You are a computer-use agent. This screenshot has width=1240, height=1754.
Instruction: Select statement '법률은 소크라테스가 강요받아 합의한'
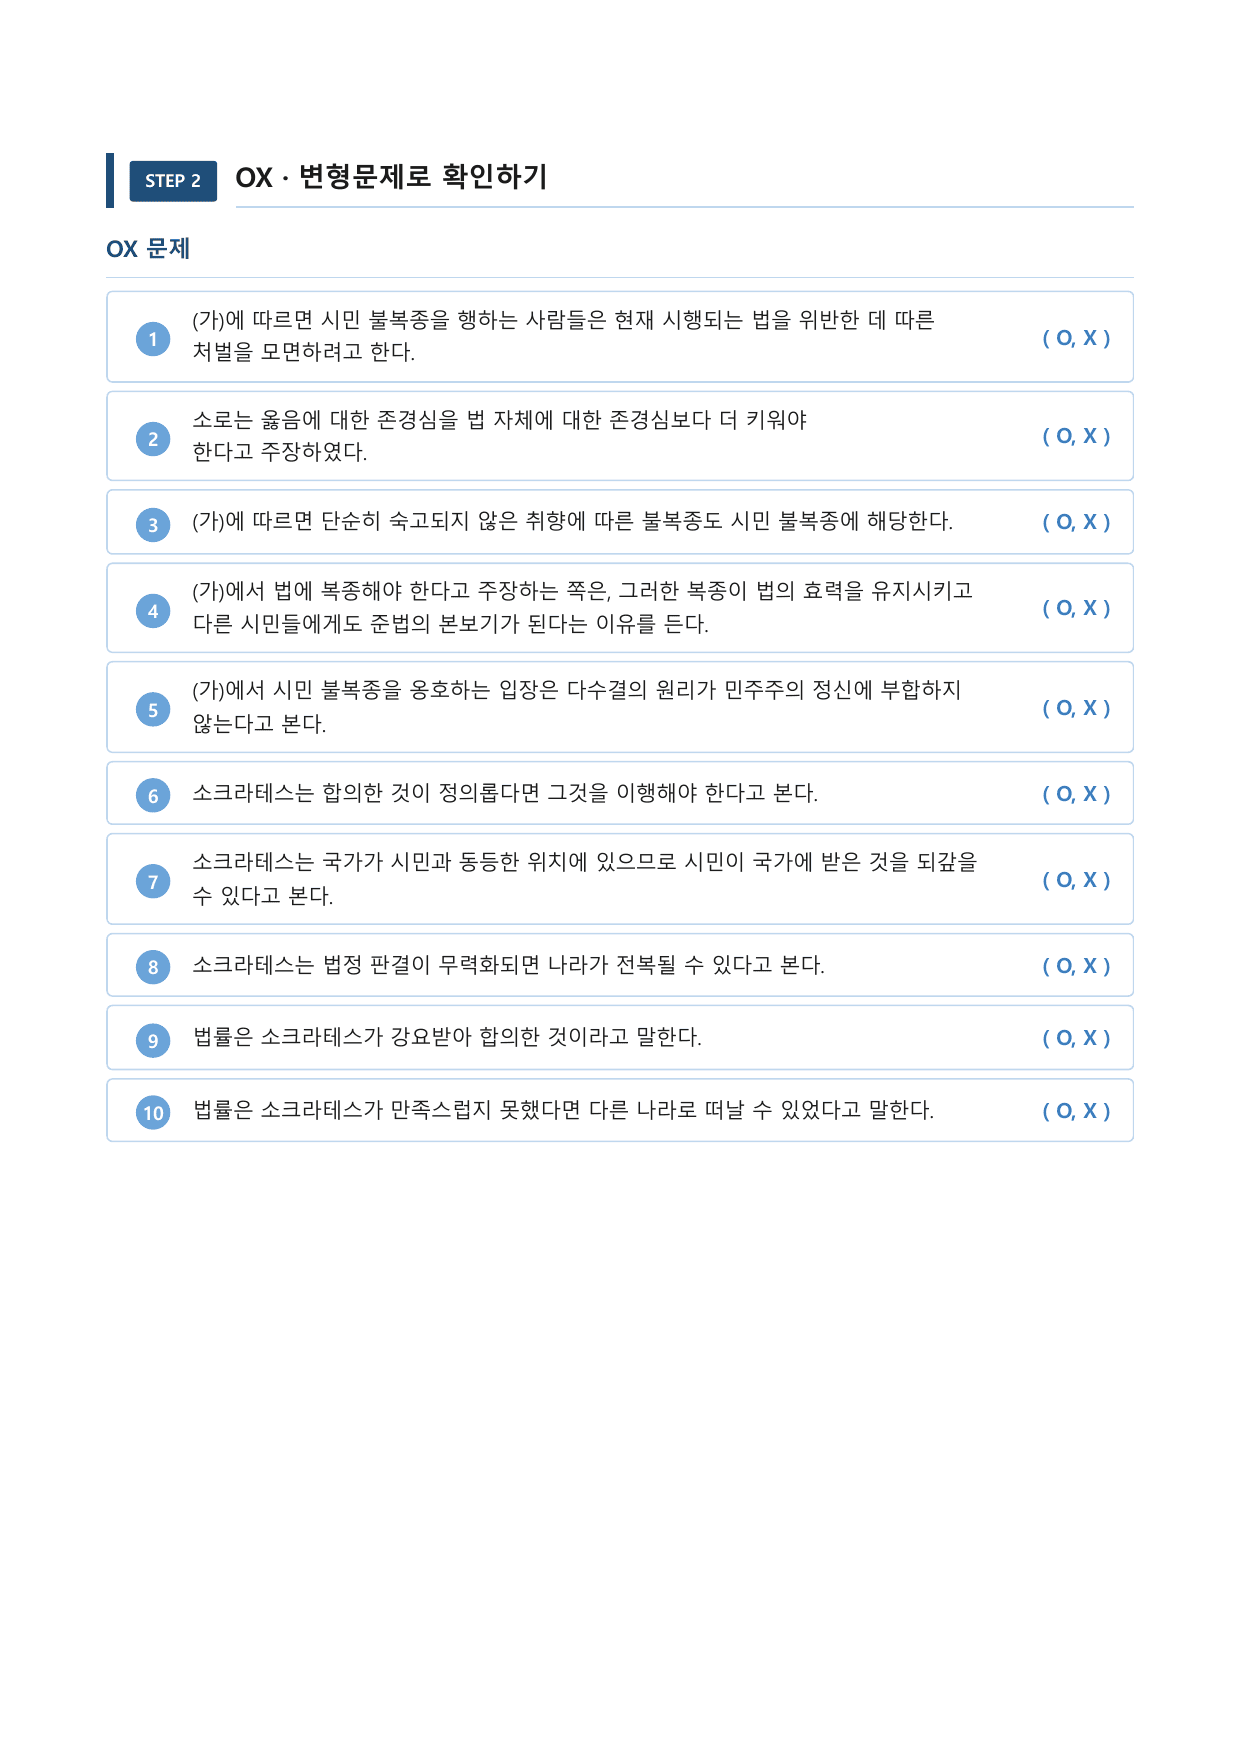[x=447, y=1037]
